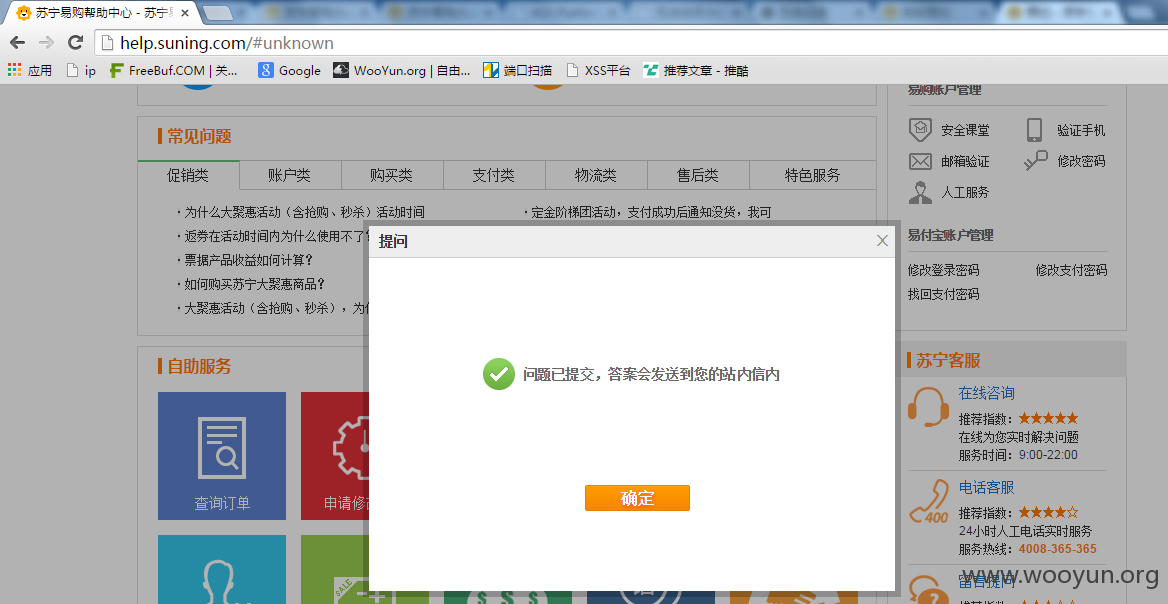Open the 在线咨询 link
The width and height of the screenshot is (1168, 604).
pyautogui.click(x=986, y=393)
